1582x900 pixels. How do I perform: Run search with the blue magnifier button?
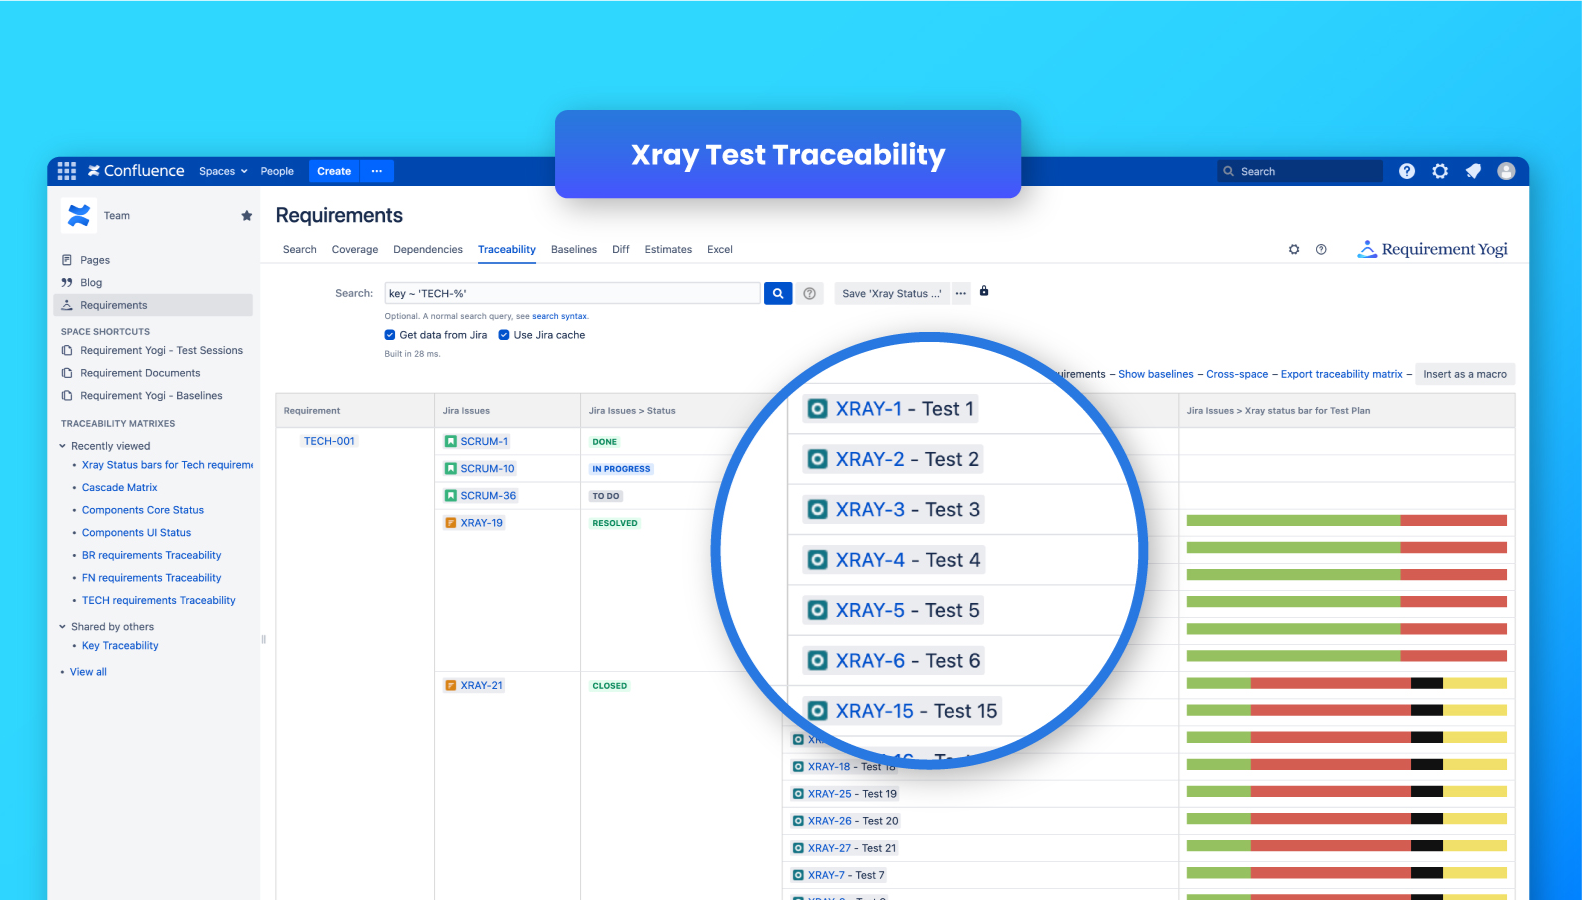778,293
